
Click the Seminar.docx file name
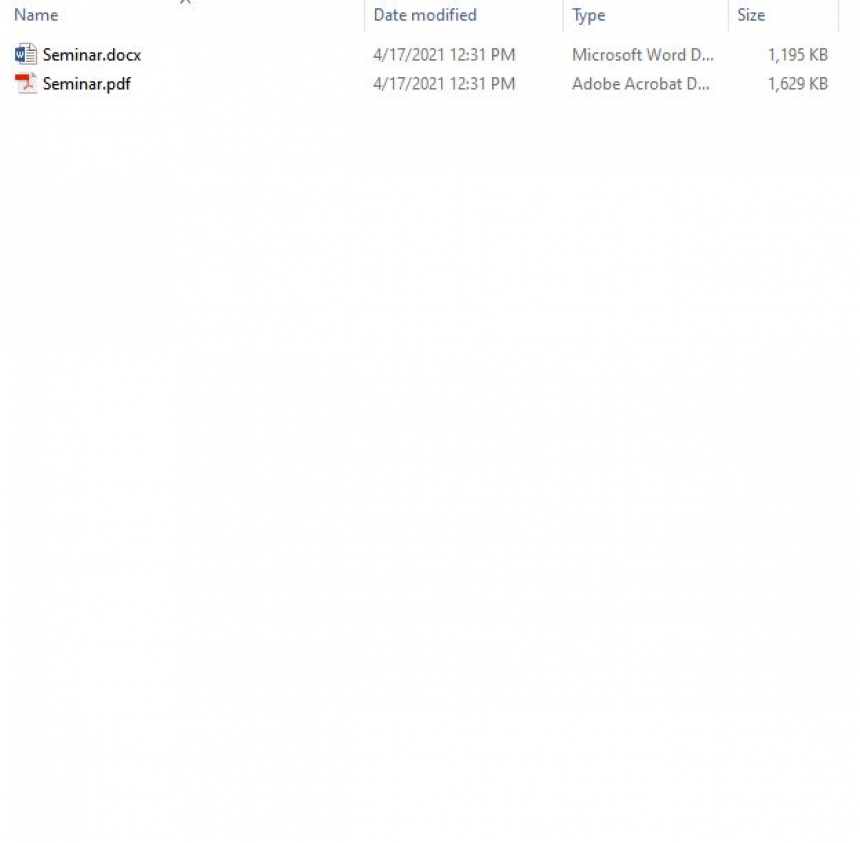pos(92,55)
